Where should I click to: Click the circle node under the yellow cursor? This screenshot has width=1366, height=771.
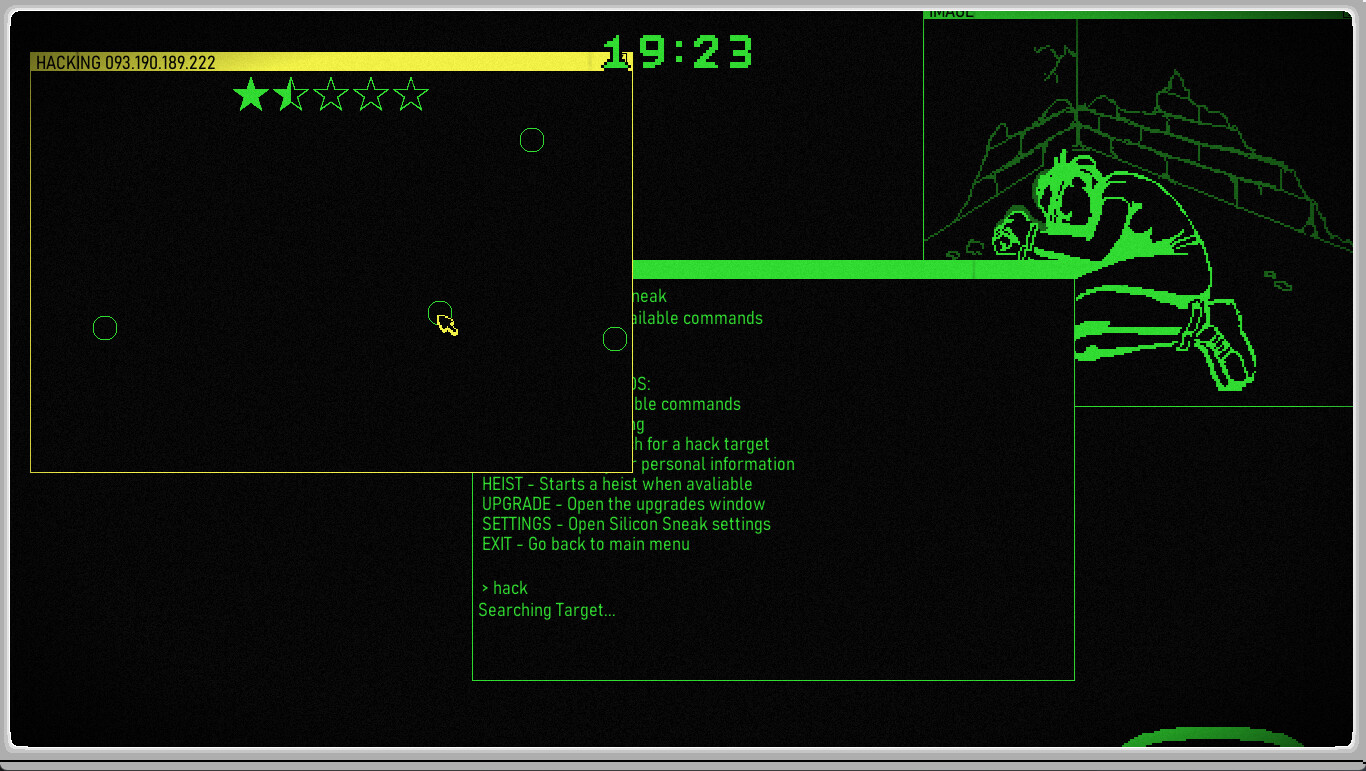(439, 313)
